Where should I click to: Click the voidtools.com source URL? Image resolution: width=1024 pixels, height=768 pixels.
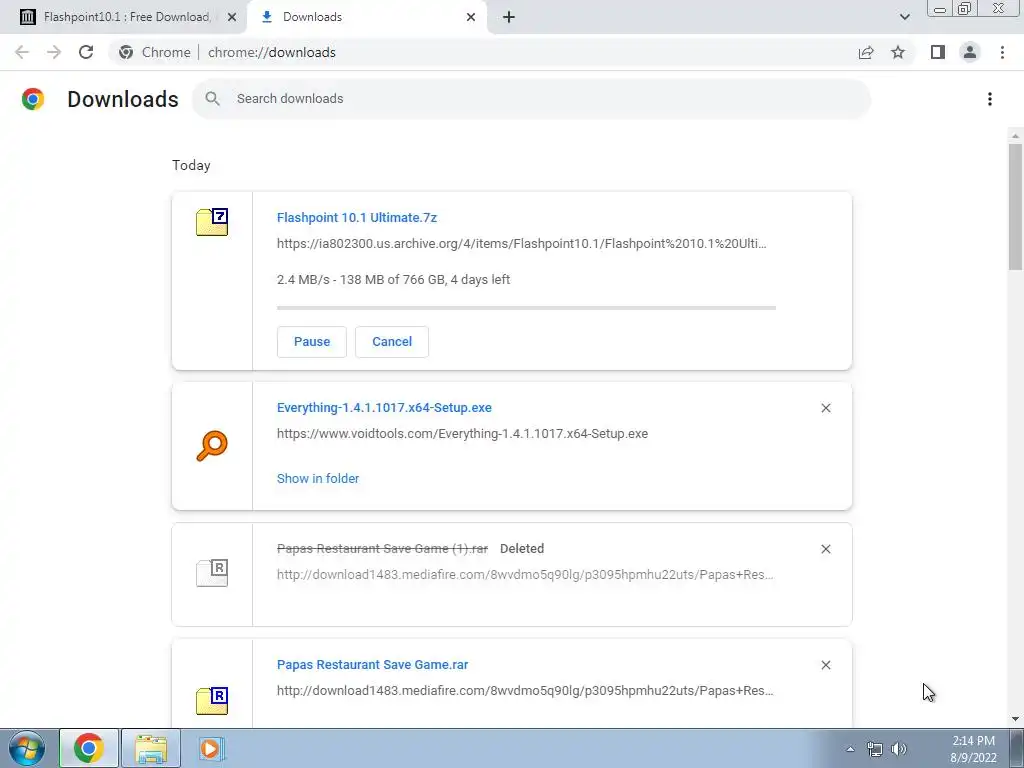[462, 434]
